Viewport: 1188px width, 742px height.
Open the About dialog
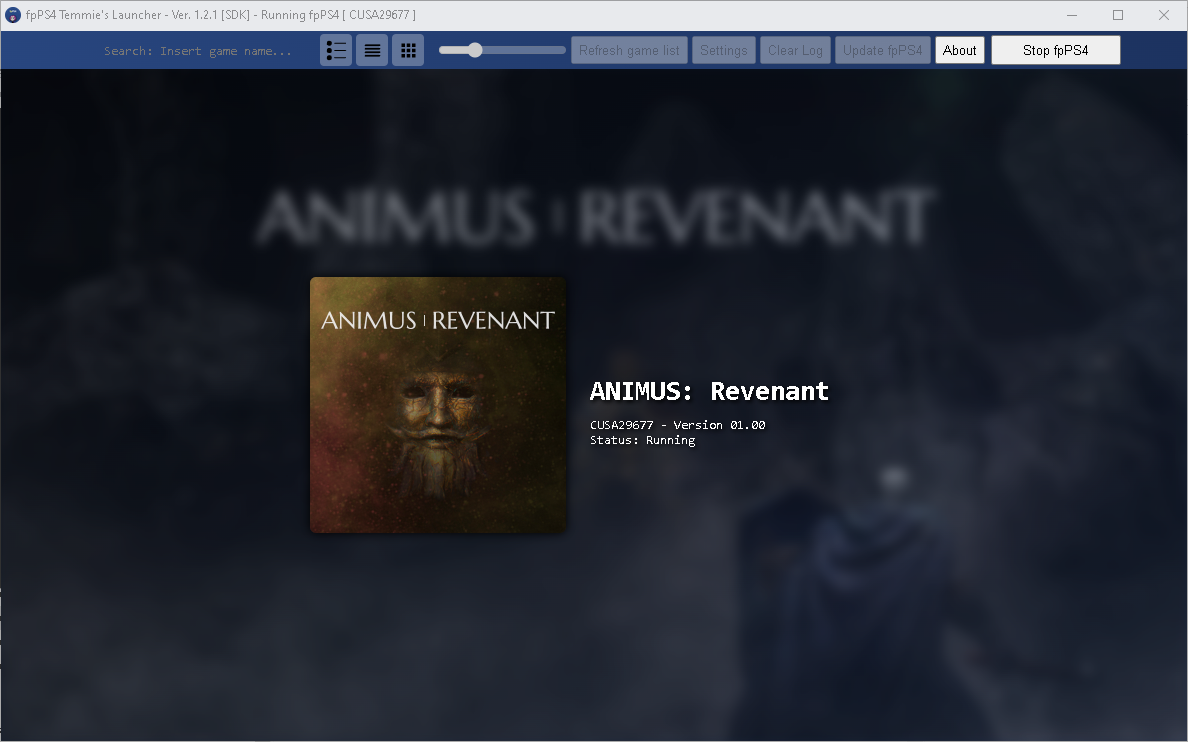click(959, 49)
